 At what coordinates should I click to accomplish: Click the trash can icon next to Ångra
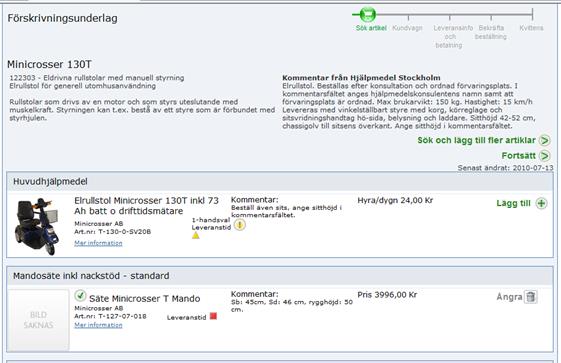(531, 296)
